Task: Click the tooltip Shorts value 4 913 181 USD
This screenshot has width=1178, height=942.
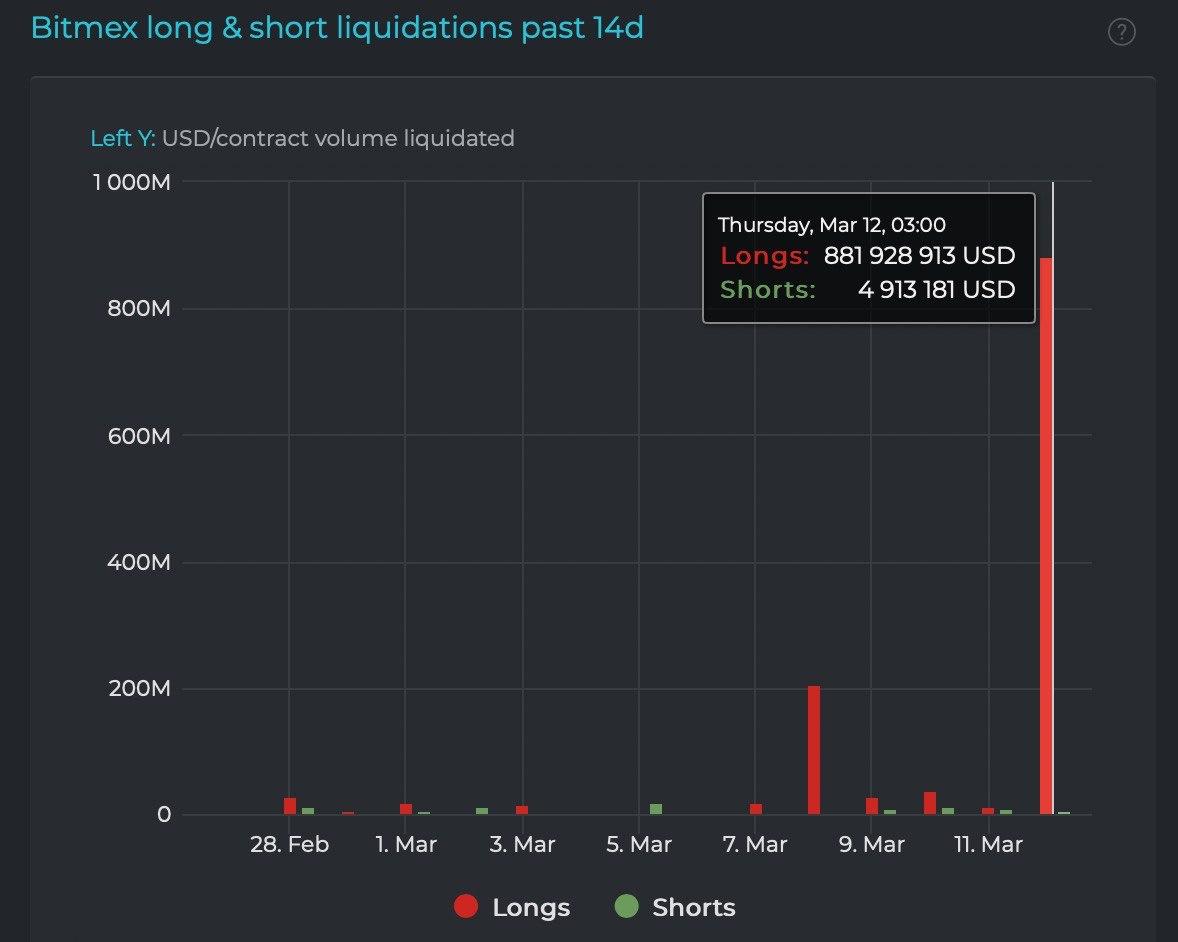Action: [x=936, y=290]
